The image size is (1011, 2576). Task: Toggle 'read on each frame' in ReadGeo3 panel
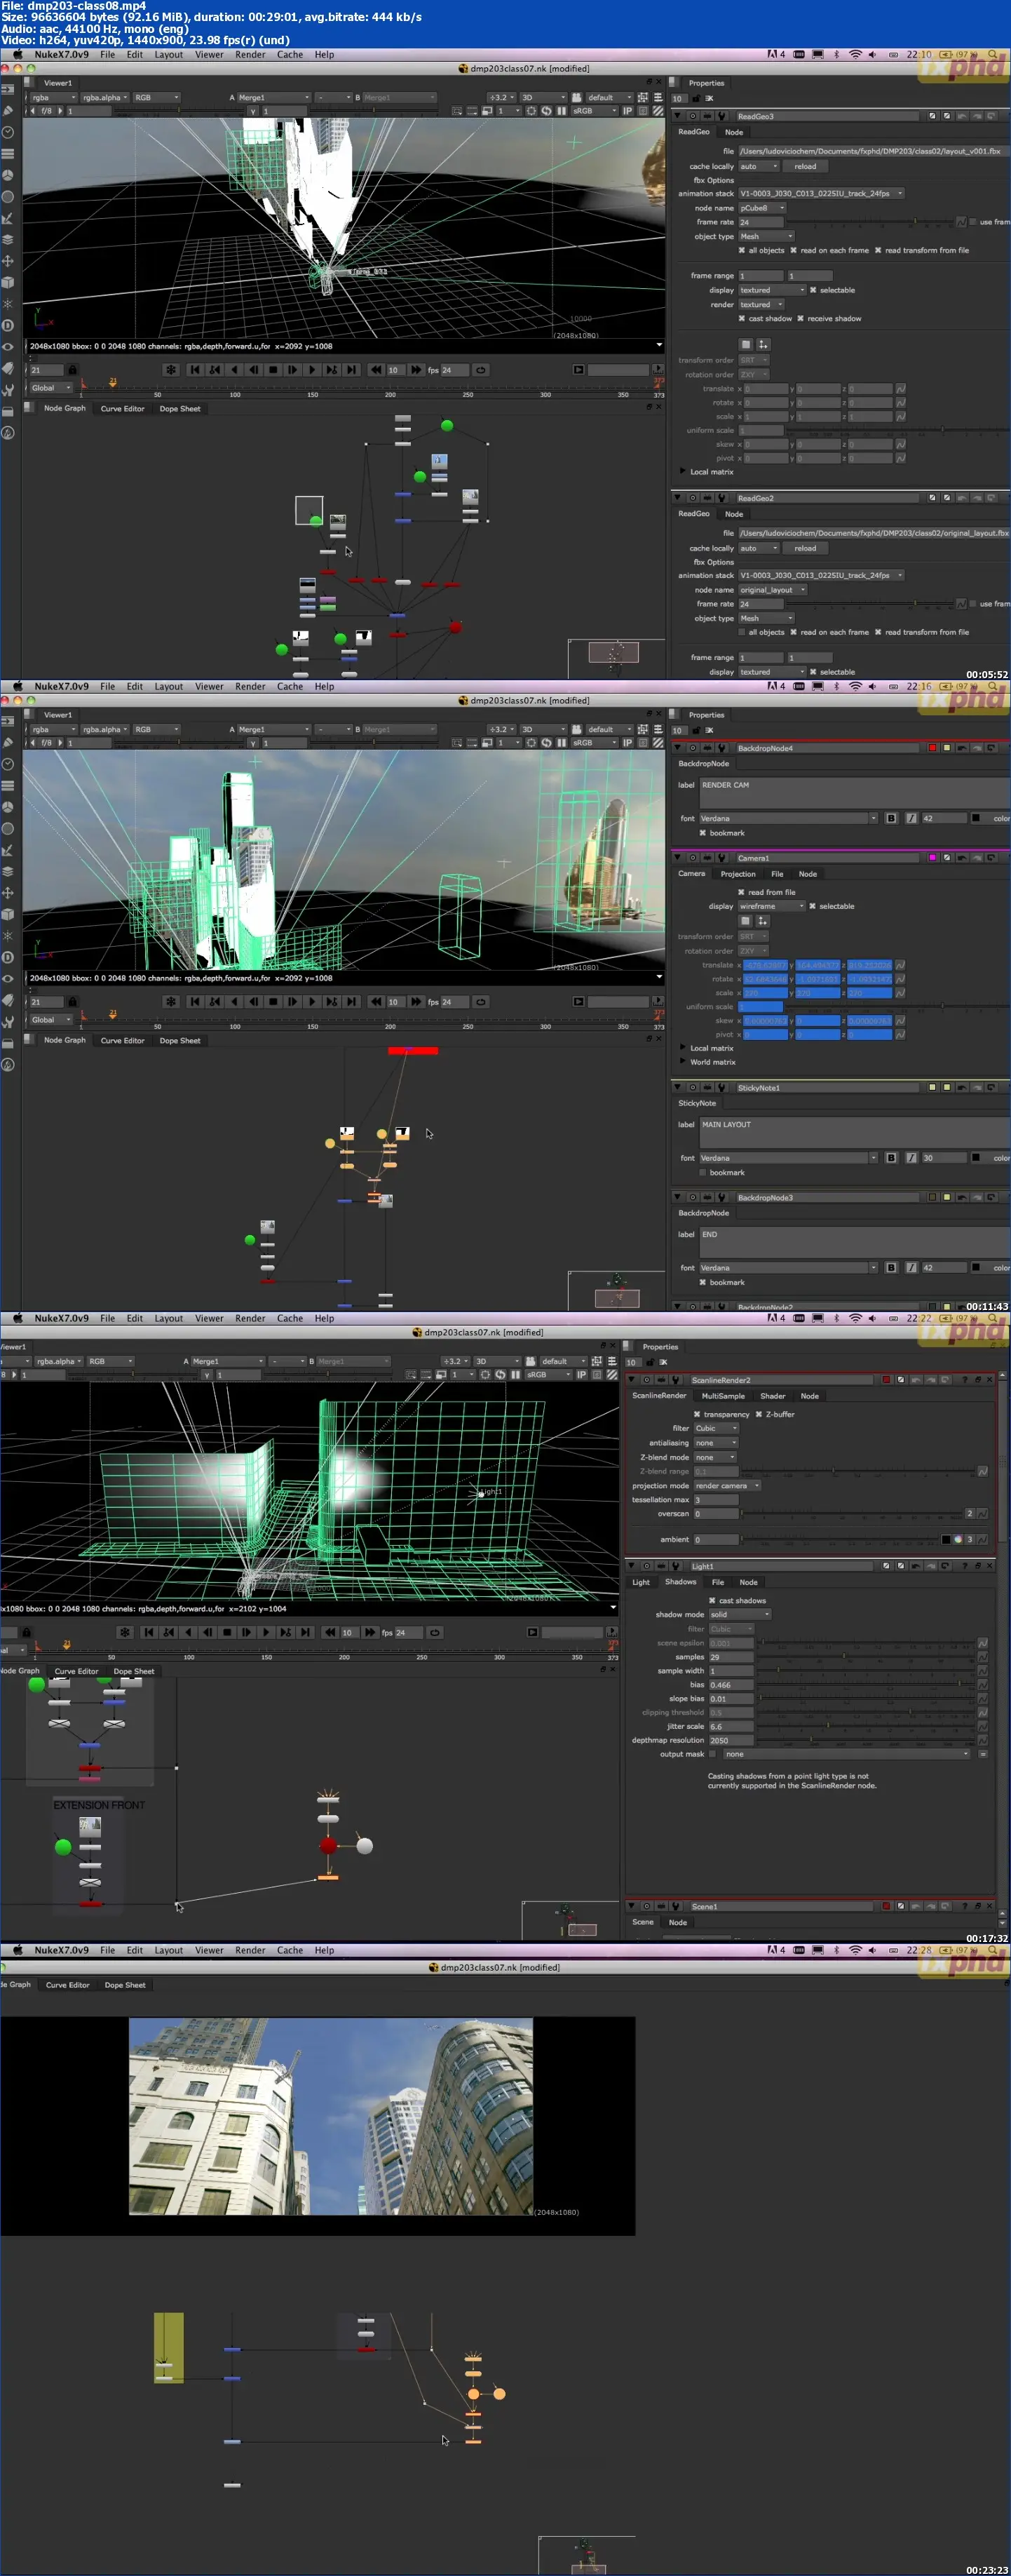tap(793, 251)
